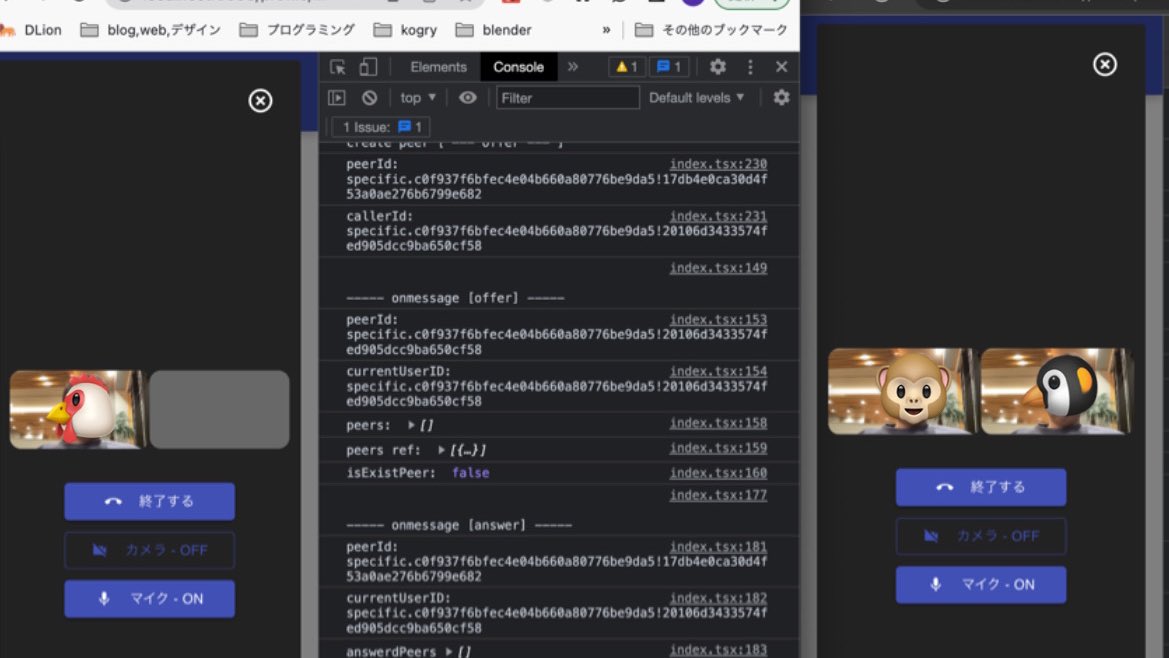Open source link index.tsx:160
This screenshot has height=658, width=1169.
pos(718,472)
